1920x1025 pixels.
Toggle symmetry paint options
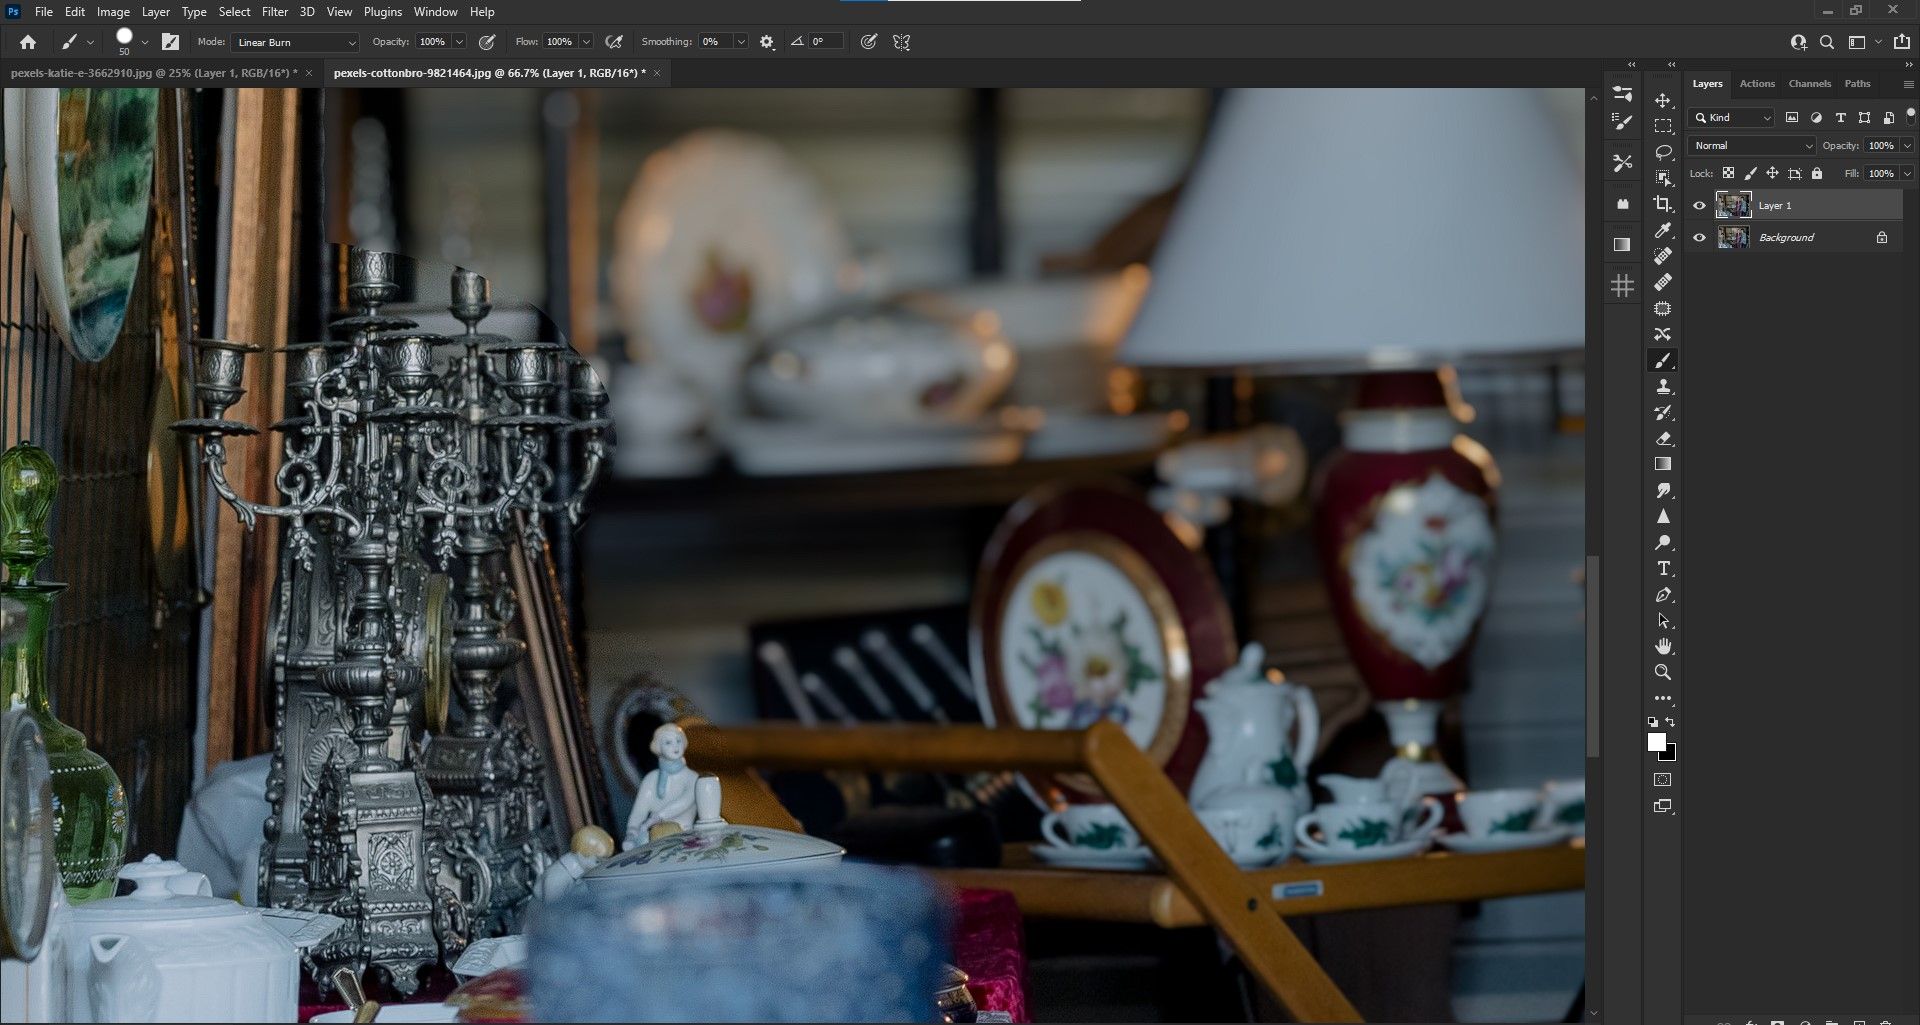pyautogui.click(x=902, y=42)
